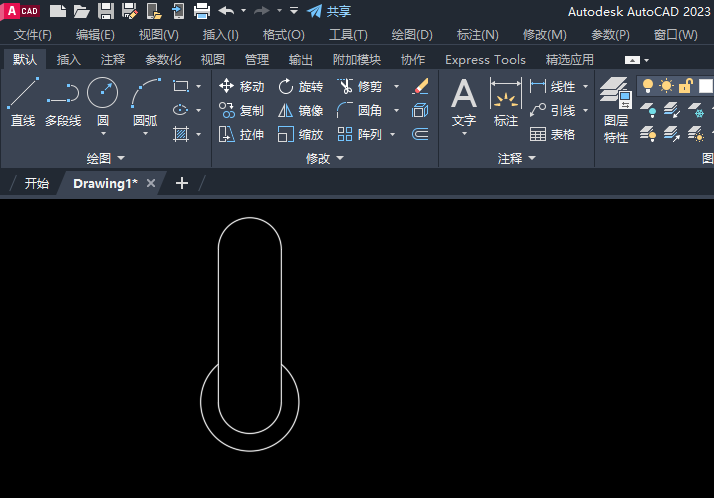This screenshot has width=714, height=498.
Task: Toggle the layer freeze sun icon
Action: click(x=667, y=86)
